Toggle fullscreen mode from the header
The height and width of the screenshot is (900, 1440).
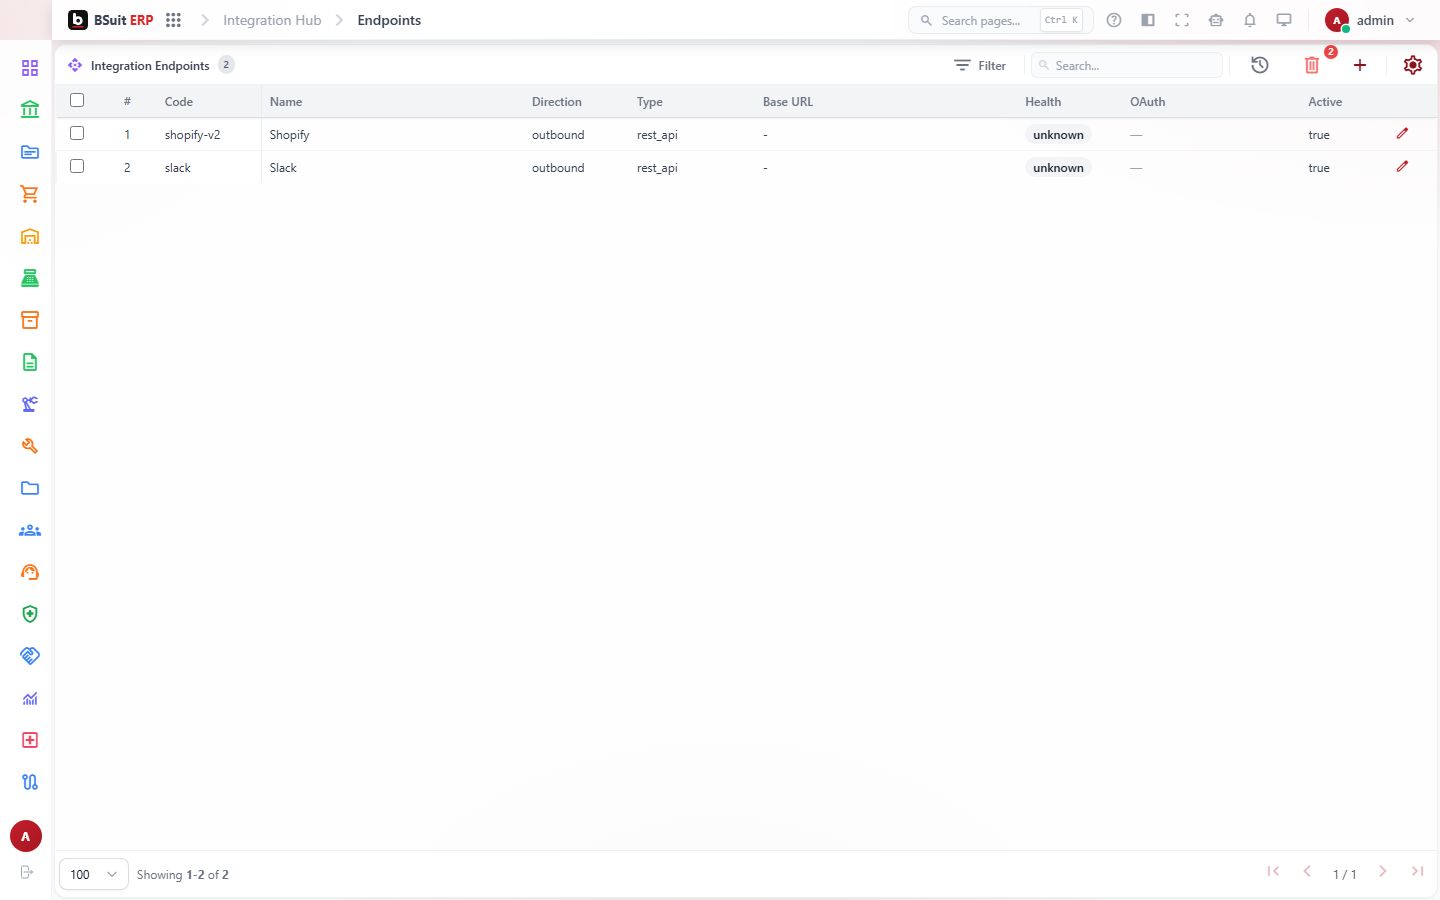(x=1182, y=20)
